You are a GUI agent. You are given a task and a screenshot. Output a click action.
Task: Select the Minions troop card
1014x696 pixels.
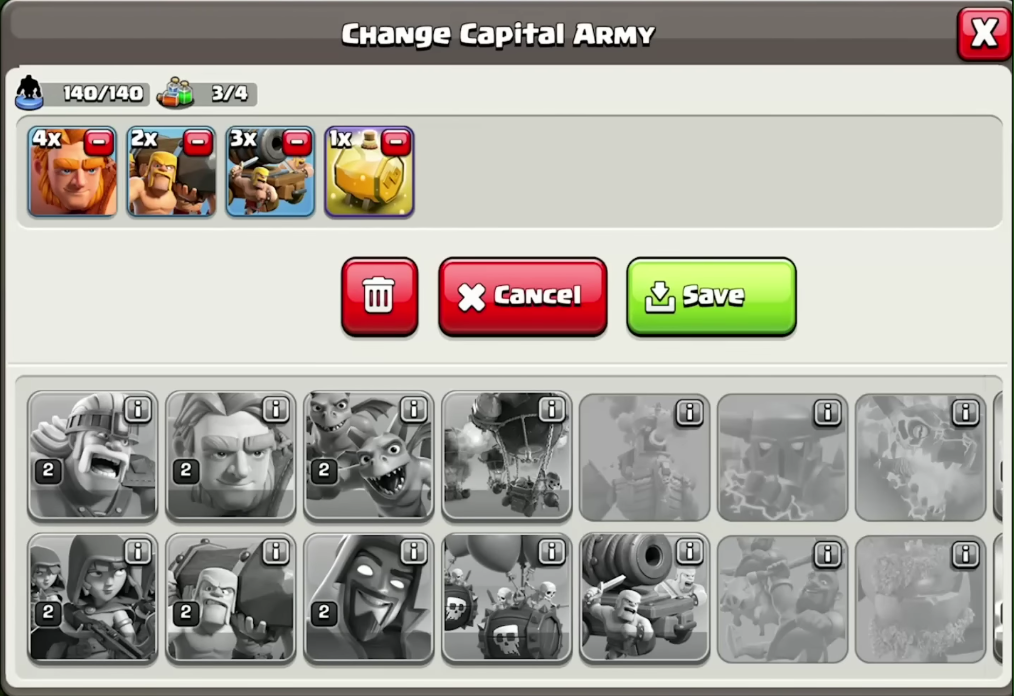[369, 455]
